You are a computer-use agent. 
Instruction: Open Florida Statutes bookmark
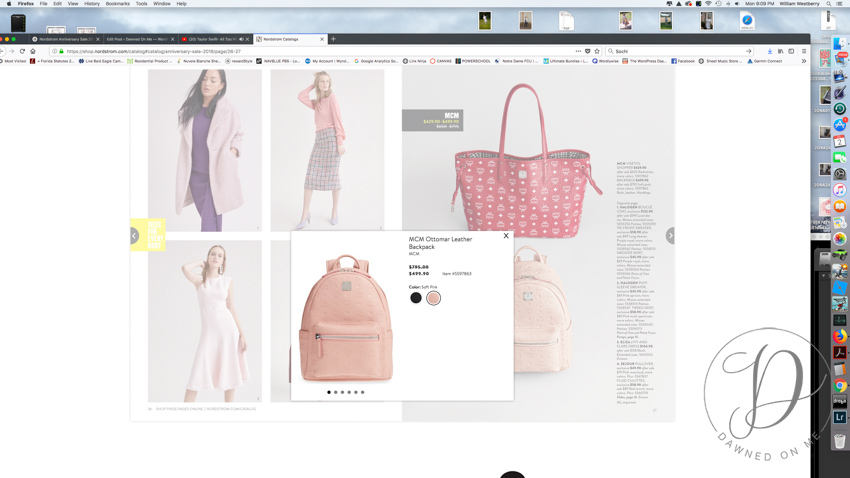click(53, 61)
